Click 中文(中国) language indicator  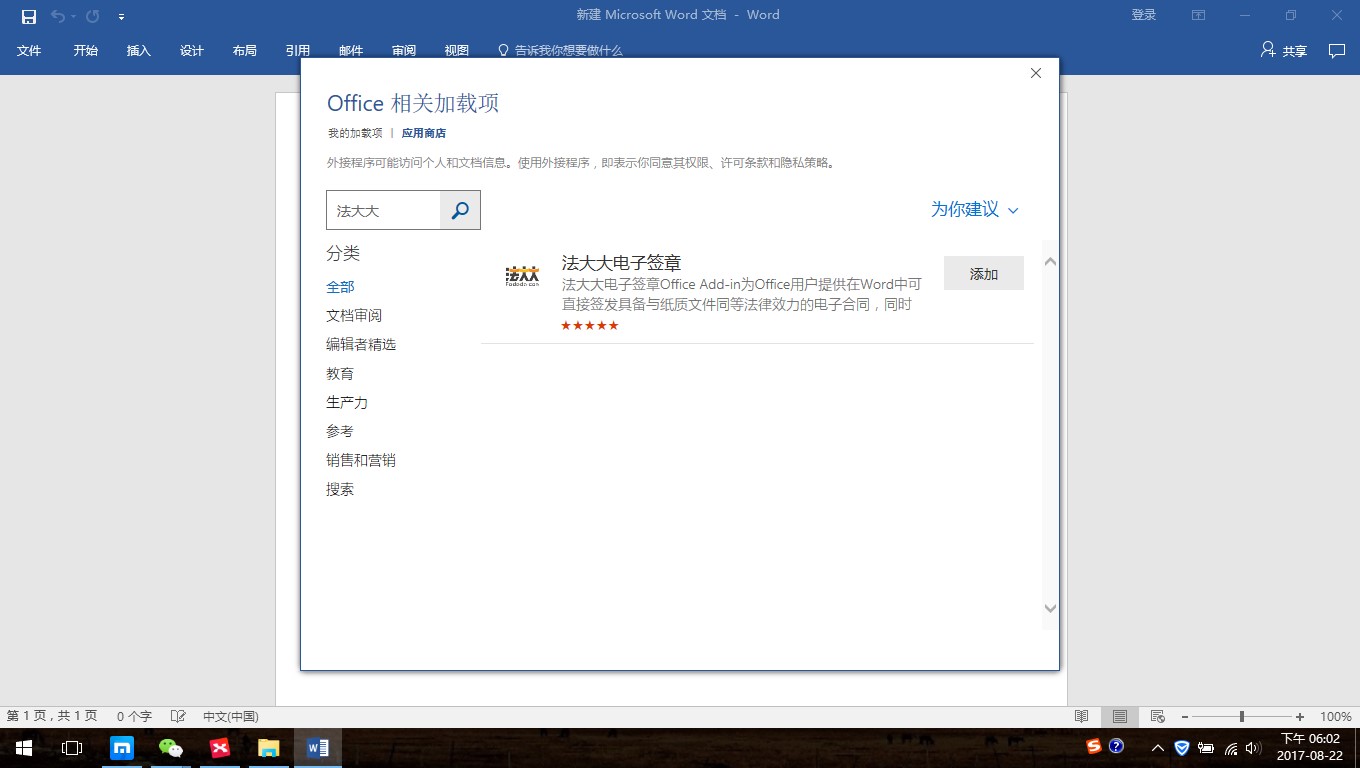pyautogui.click(x=231, y=716)
